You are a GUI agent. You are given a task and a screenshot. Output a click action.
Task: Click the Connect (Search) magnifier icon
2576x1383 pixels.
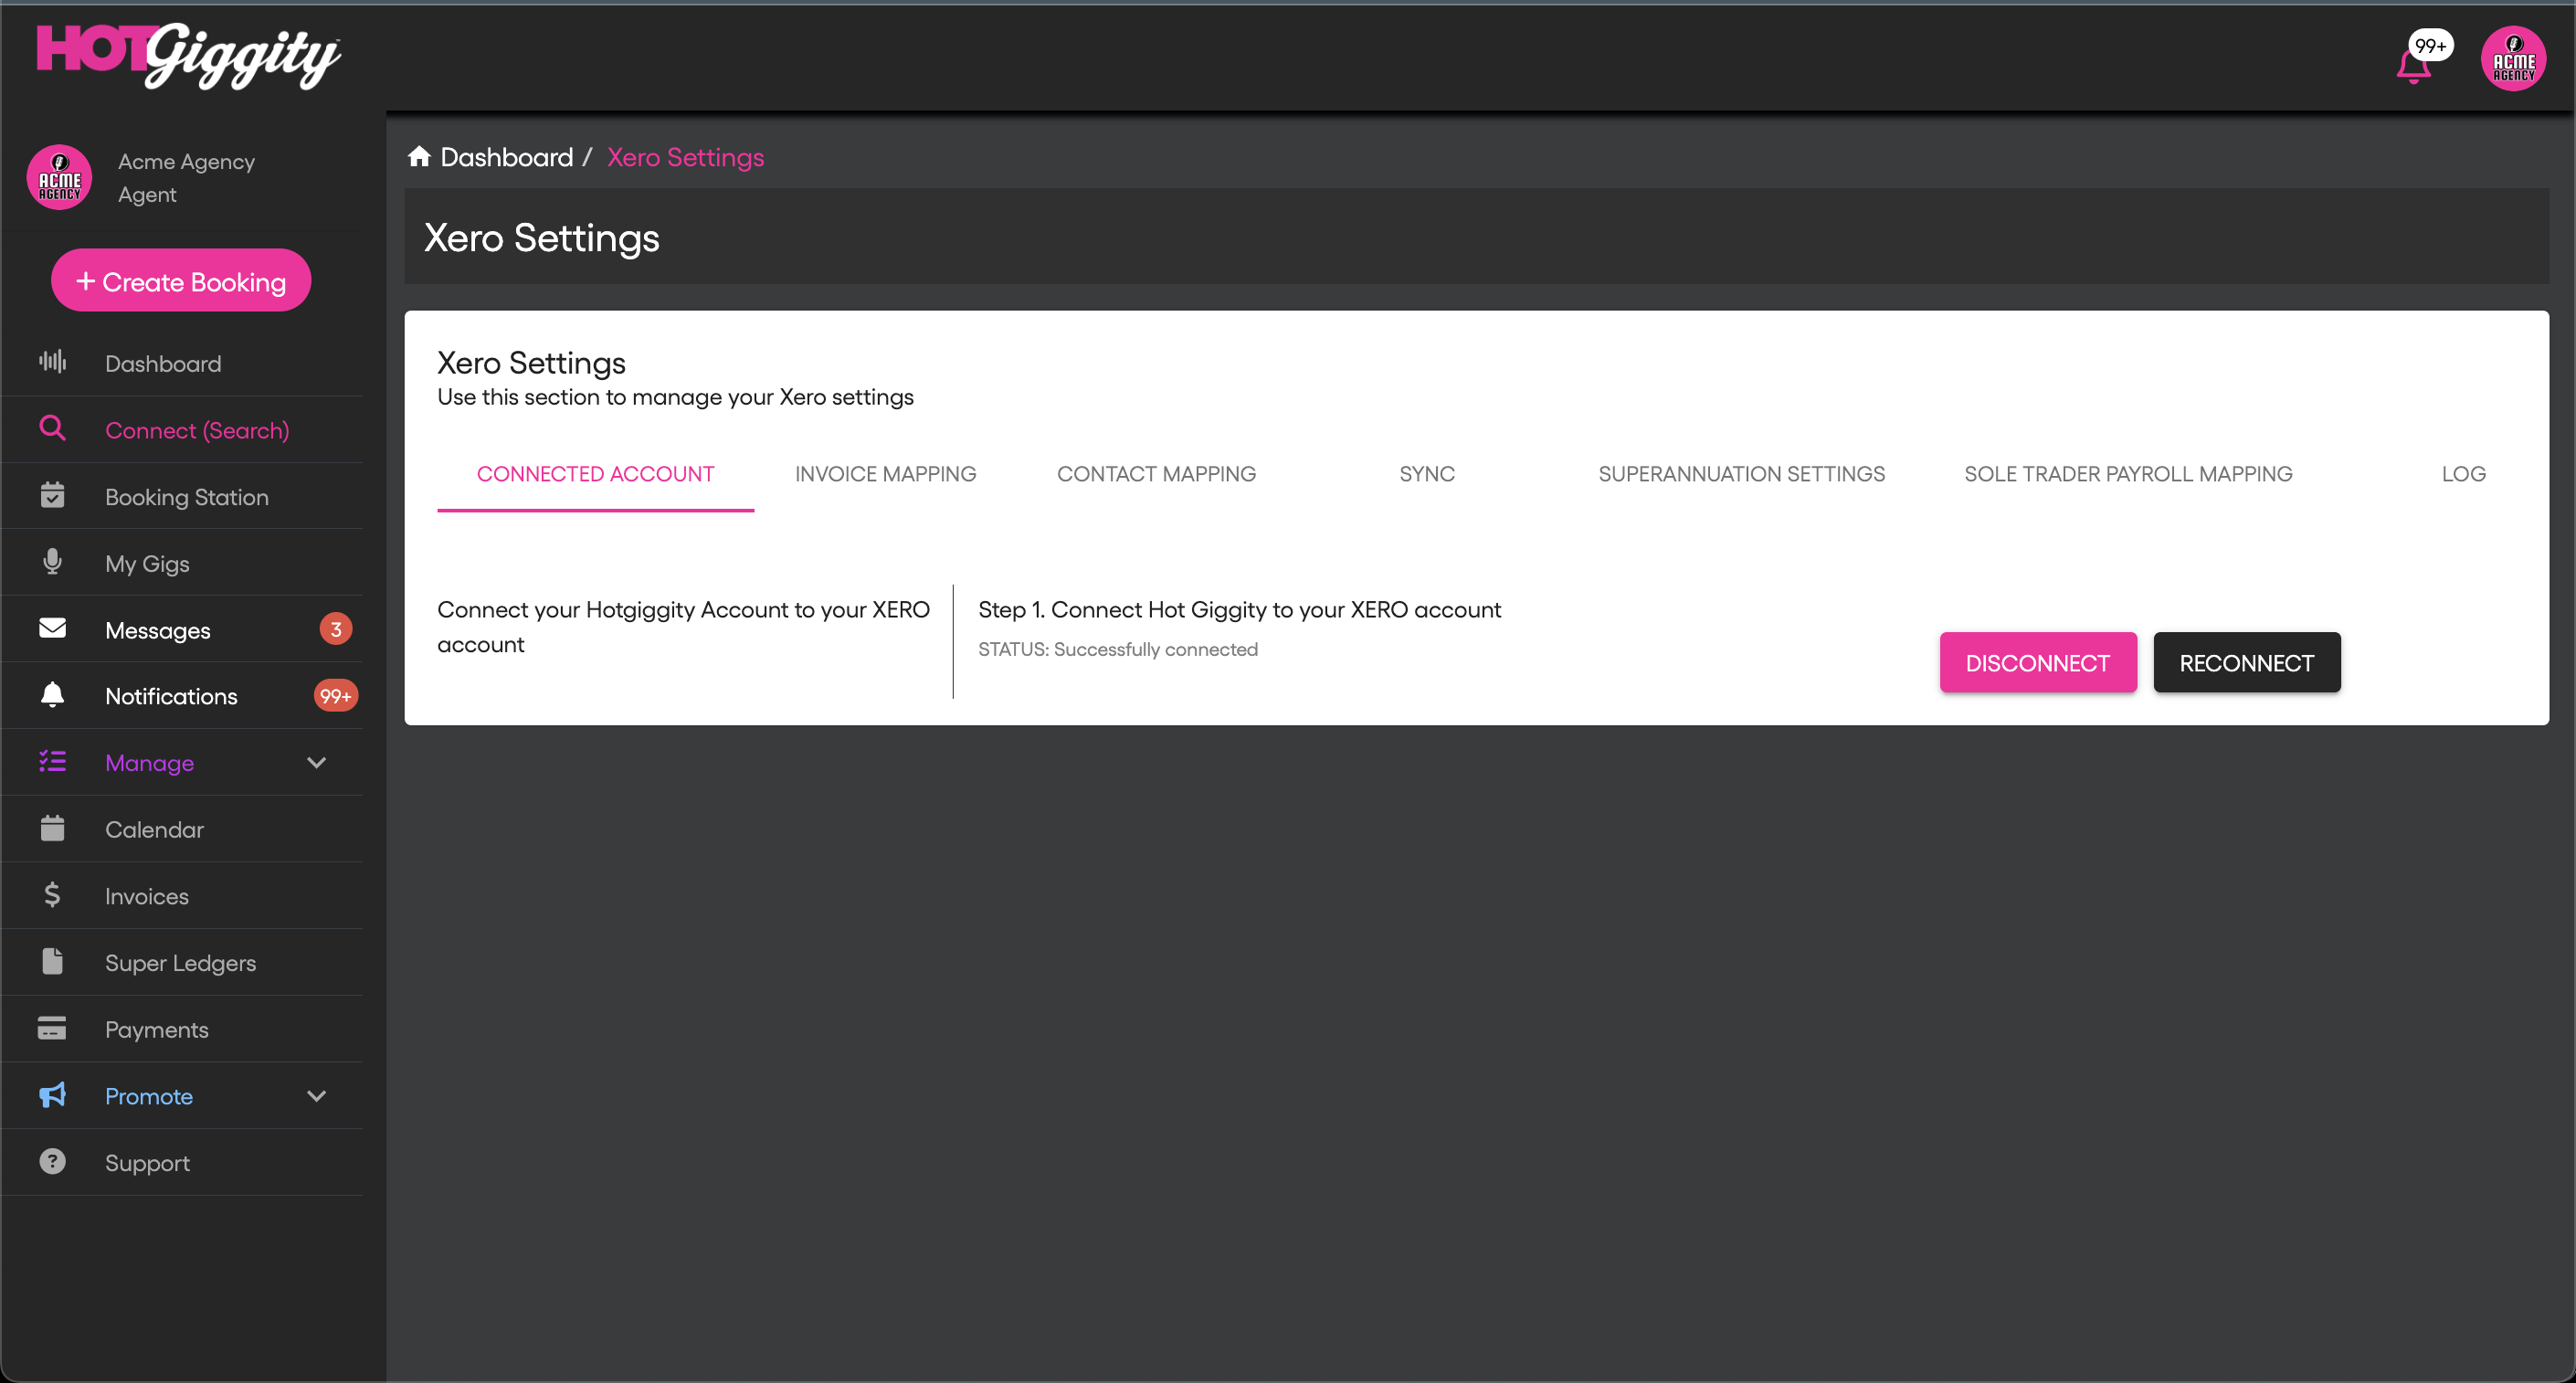coord(52,429)
